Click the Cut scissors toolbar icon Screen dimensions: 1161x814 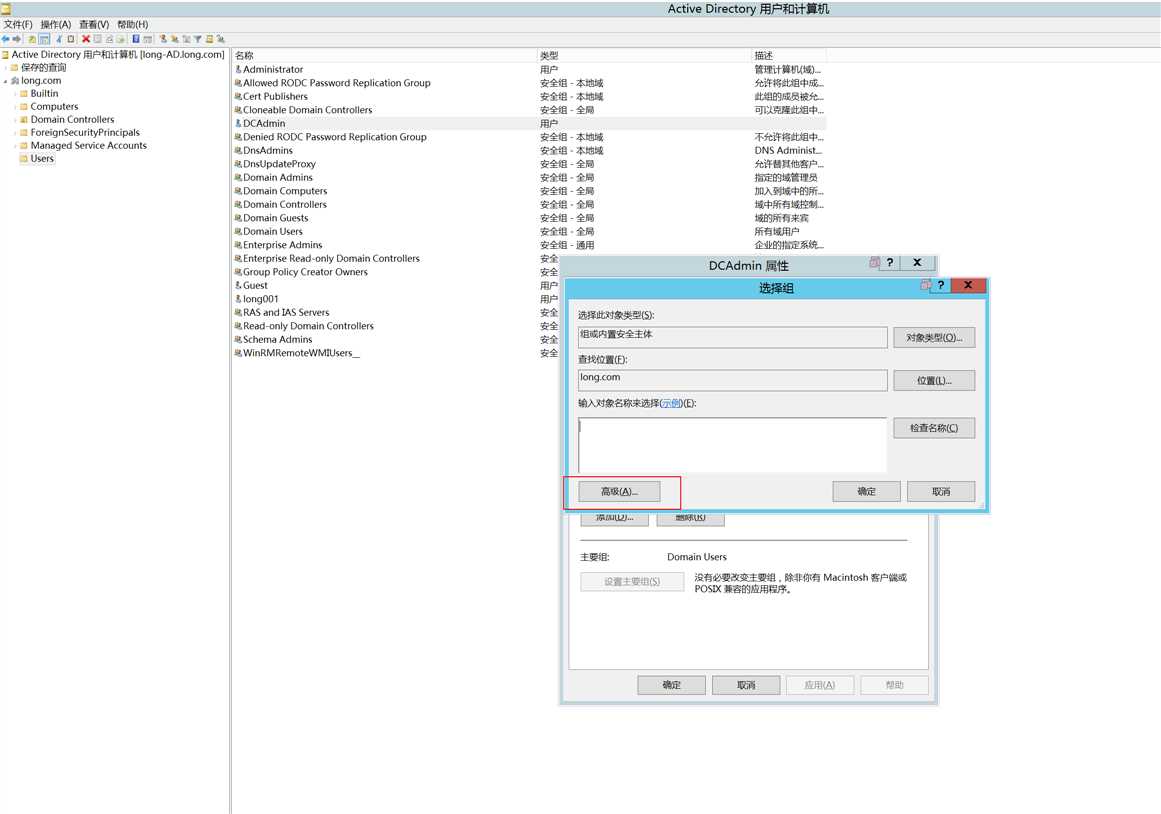click(58, 39)
